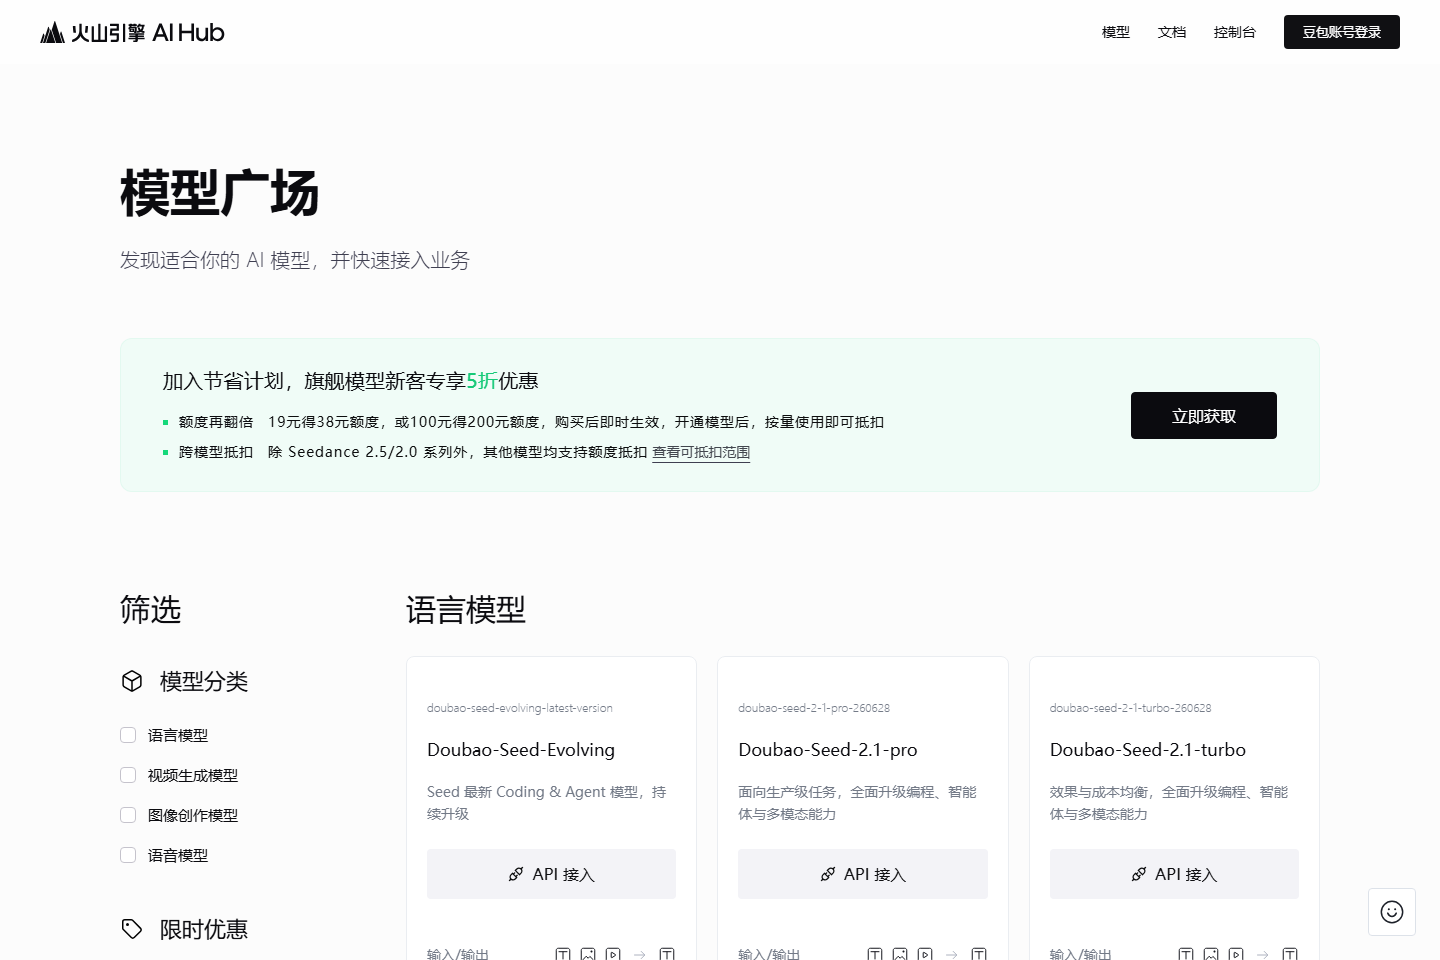Viewport: 1440px width, 960px height.
Task: Click the 模型广场 page title
Action: 220,193
